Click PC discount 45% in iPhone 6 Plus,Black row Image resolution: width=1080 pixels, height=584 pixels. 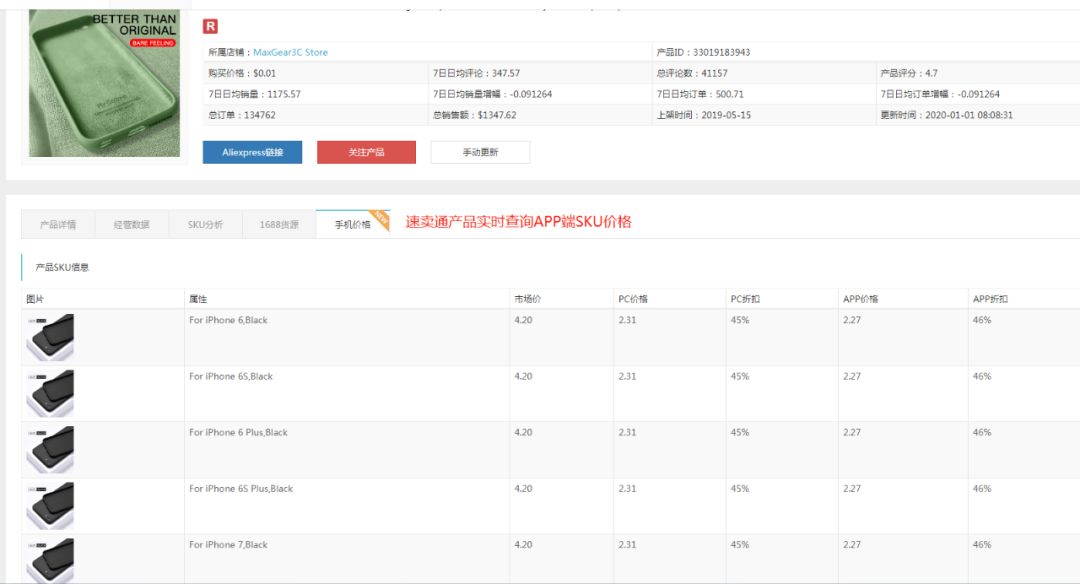(x=740, y=432)
